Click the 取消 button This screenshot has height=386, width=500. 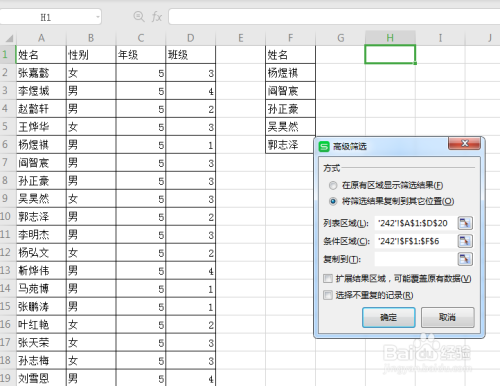click(447, 317)
